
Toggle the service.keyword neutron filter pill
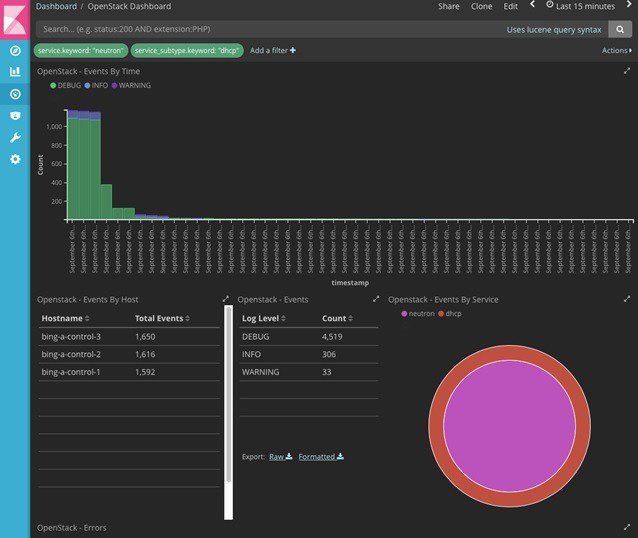[81, 50]
